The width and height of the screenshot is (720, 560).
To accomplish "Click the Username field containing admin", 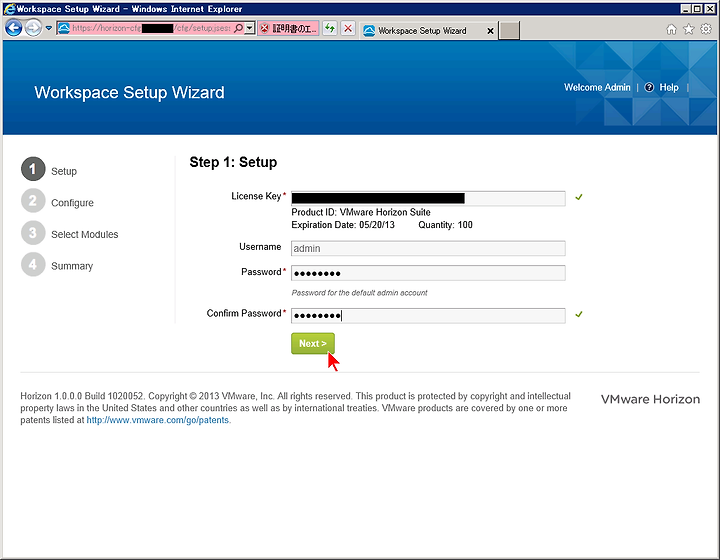I will click(428, 248).
